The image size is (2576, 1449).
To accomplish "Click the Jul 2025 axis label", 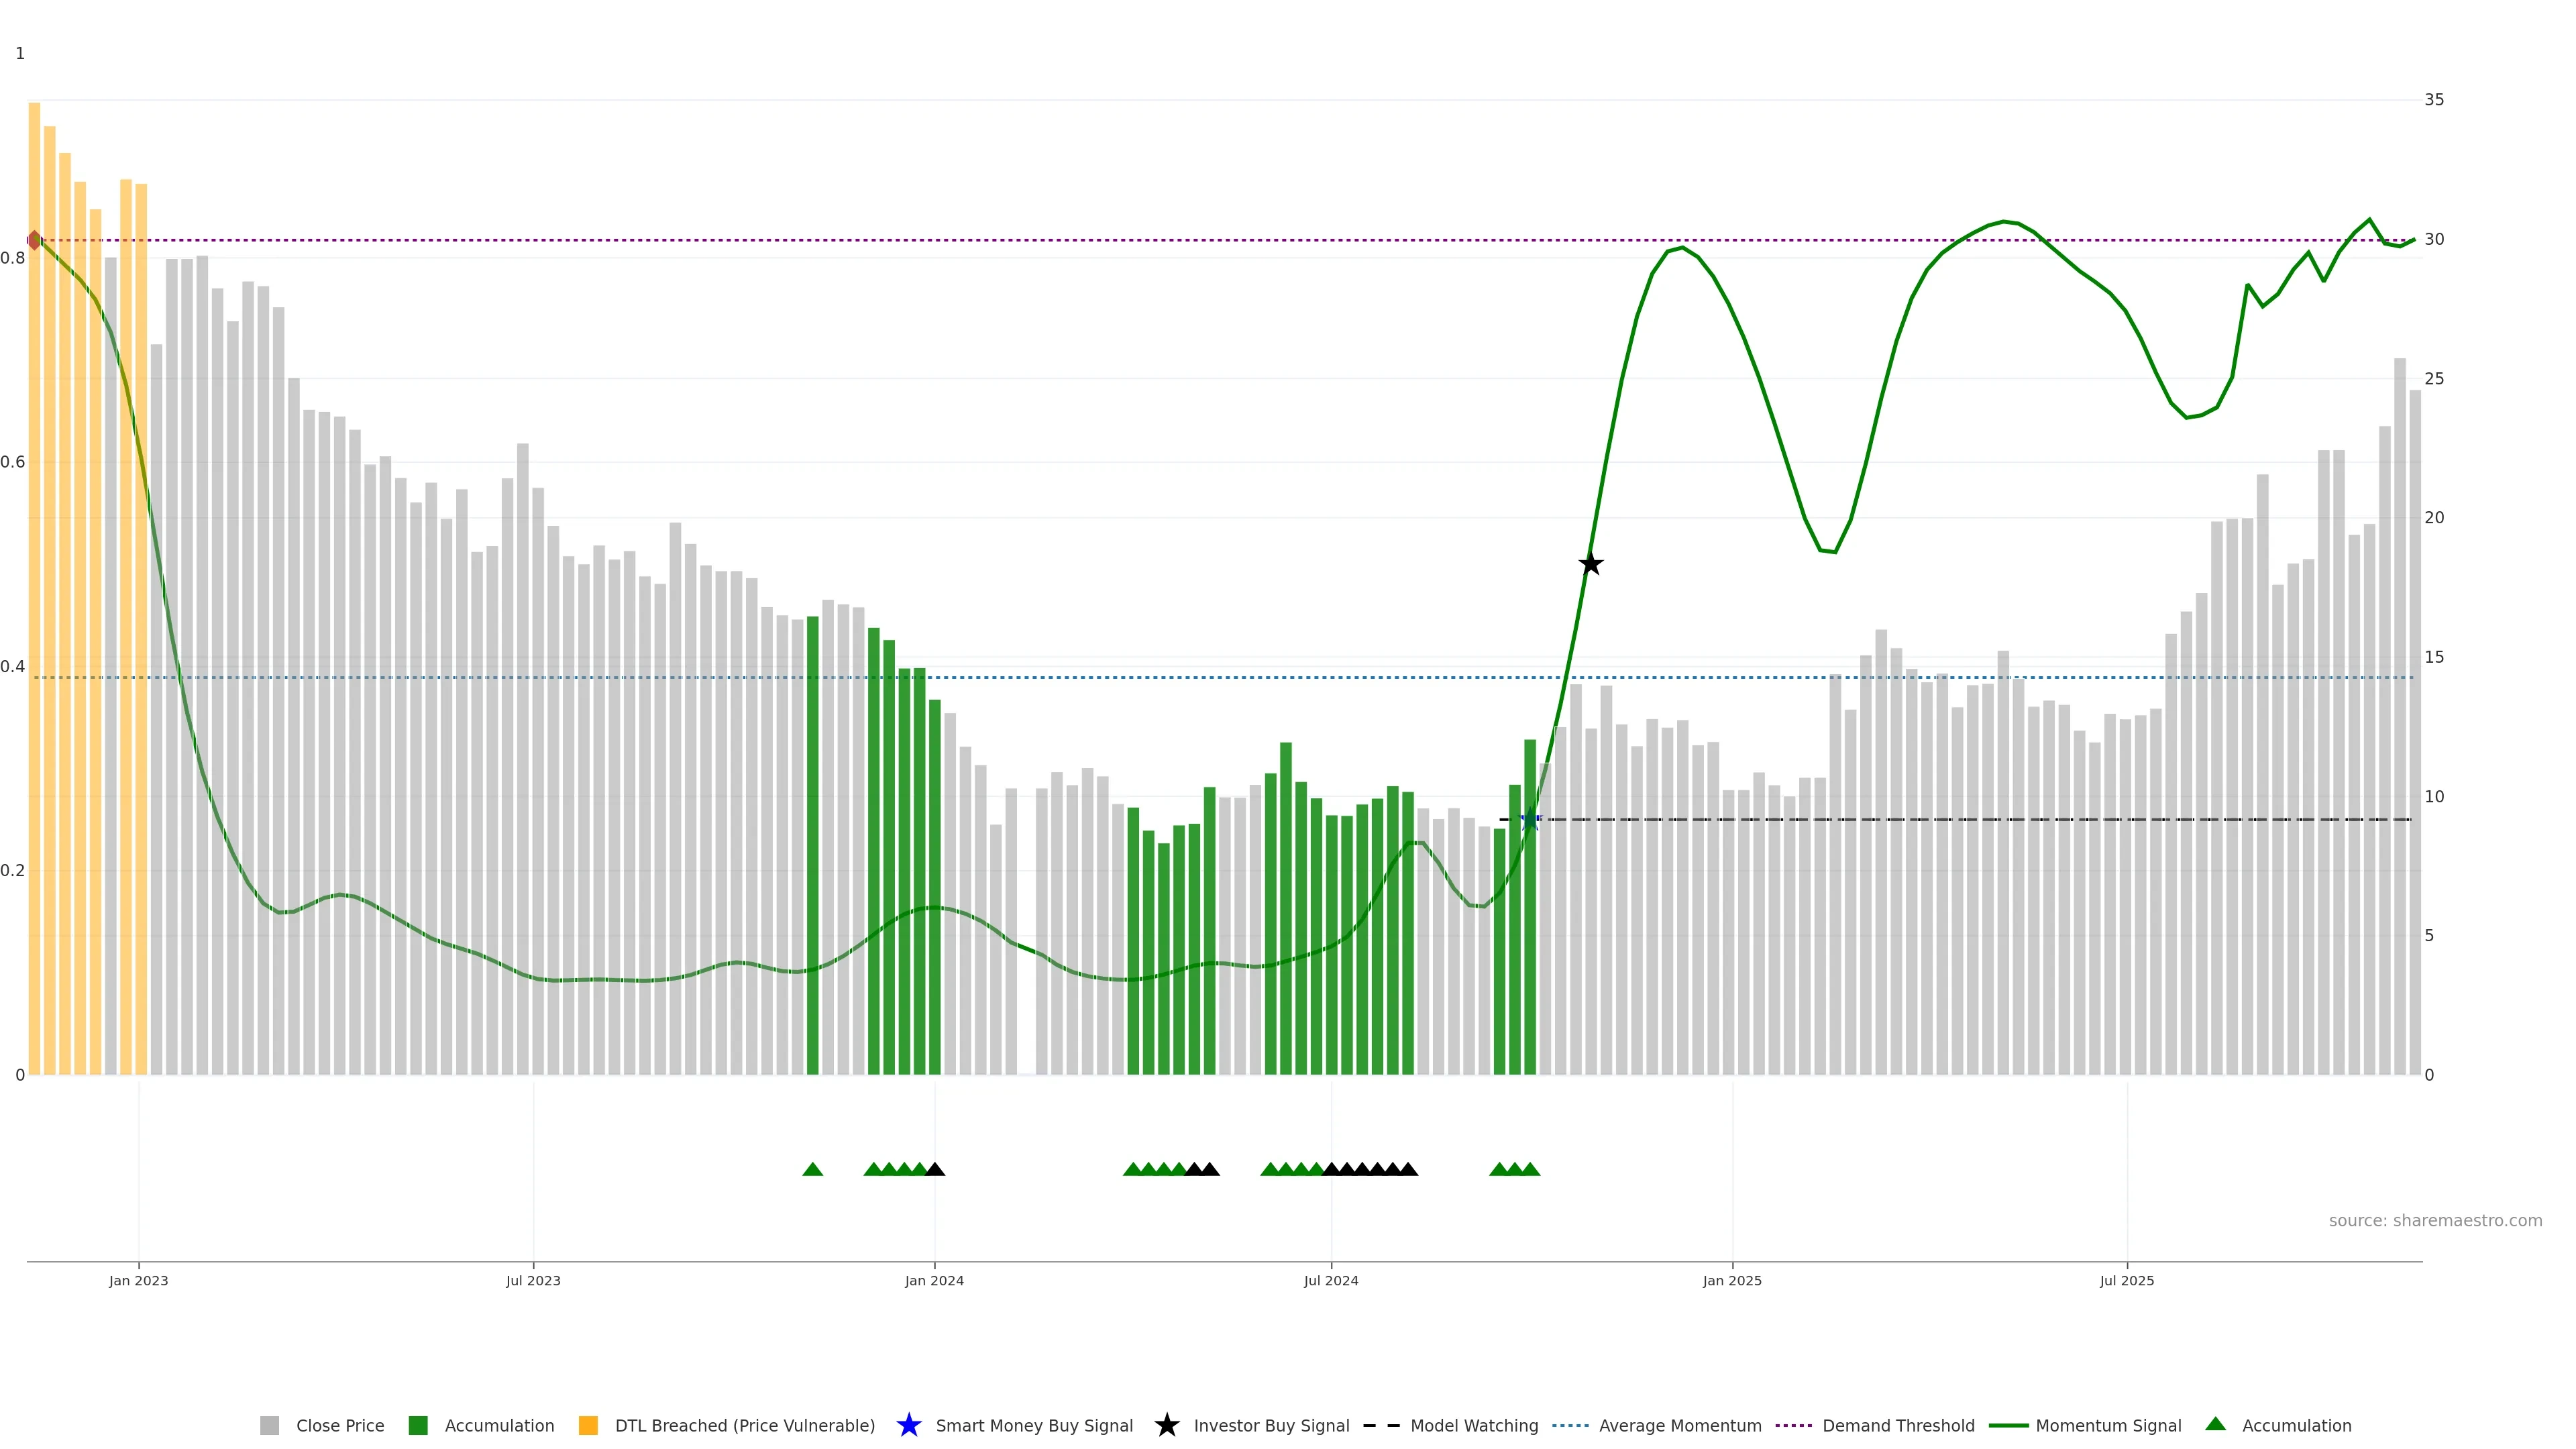I will point(2126,1280).
